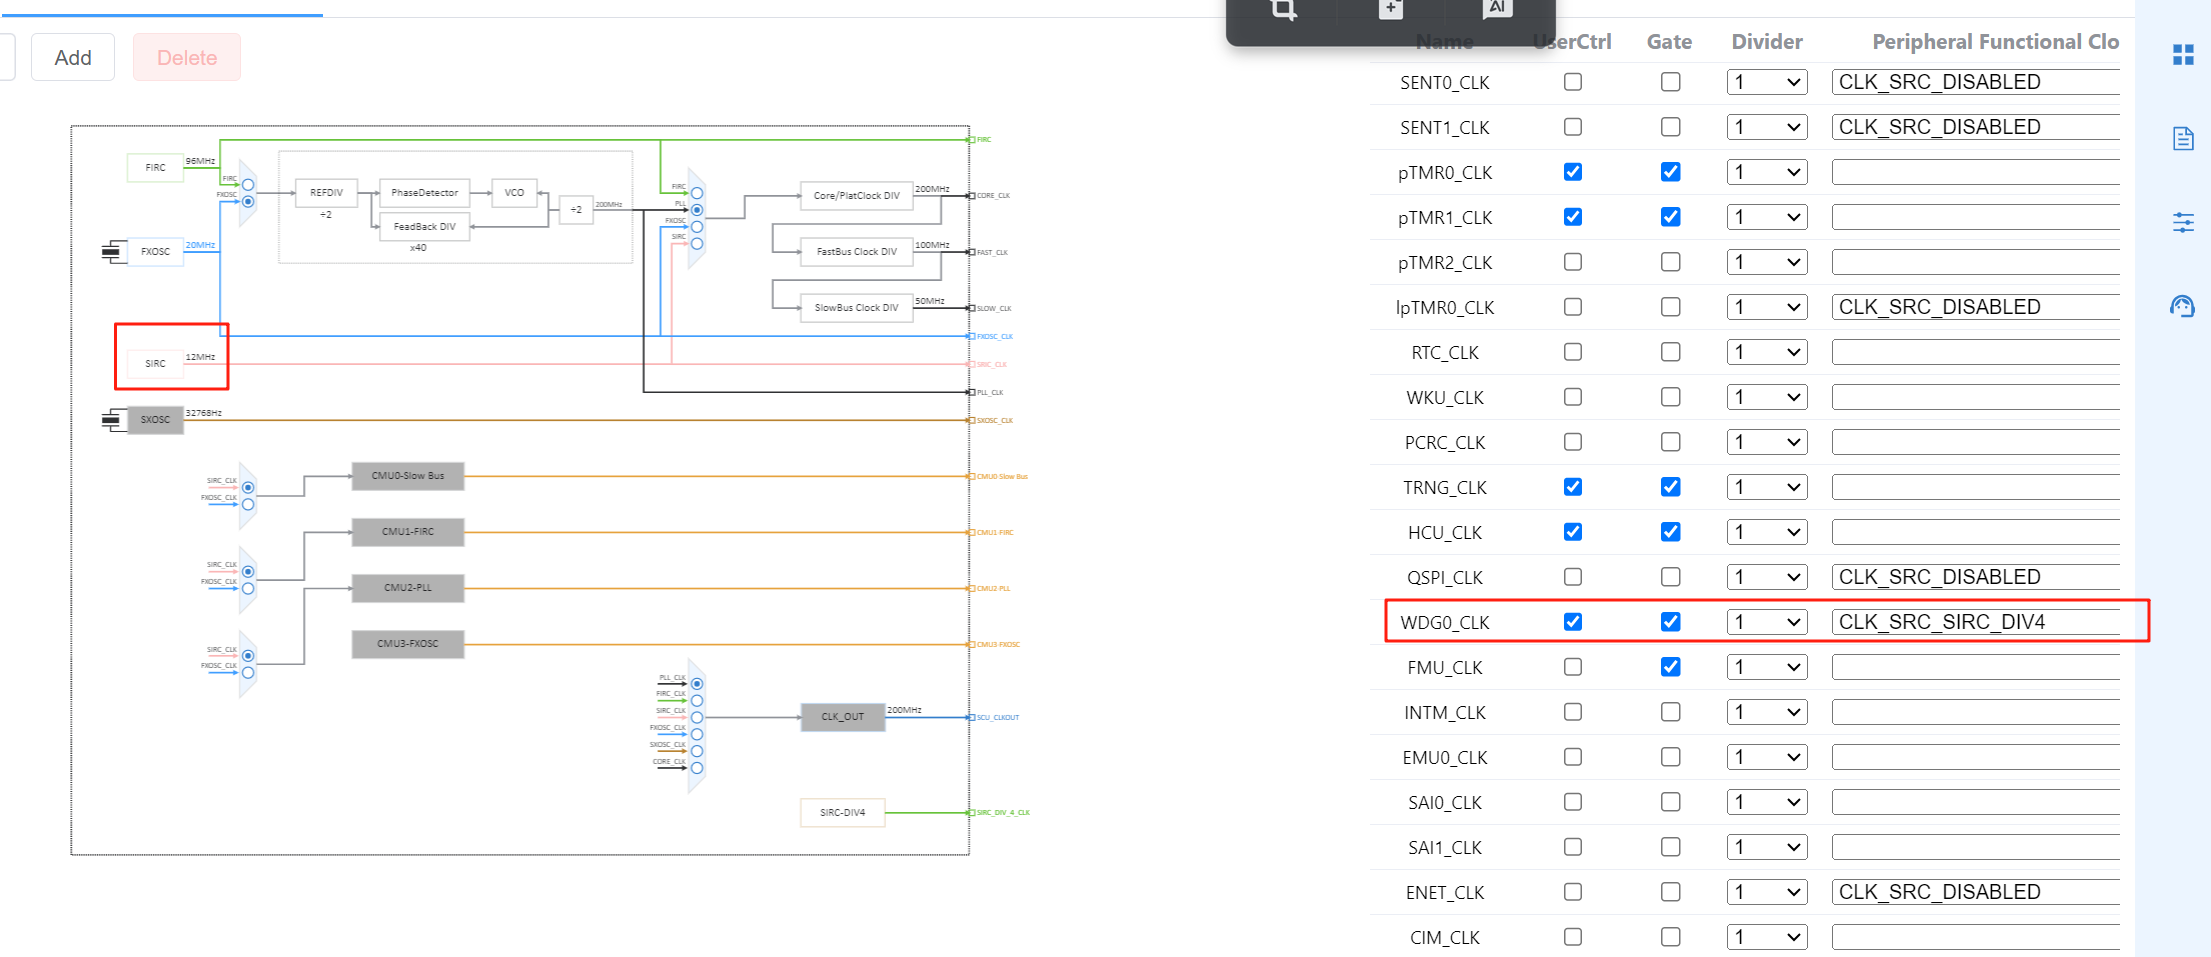
Task: Select SIRC input on system clock mux
Action: coord(697,243)
